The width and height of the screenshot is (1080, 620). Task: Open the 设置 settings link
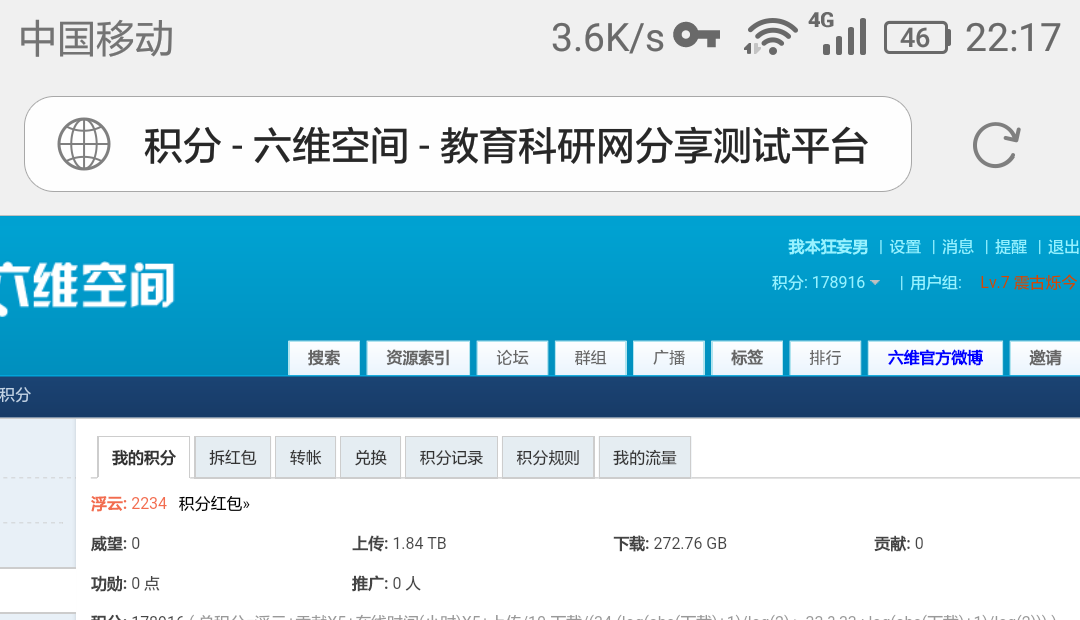point(905,247)
